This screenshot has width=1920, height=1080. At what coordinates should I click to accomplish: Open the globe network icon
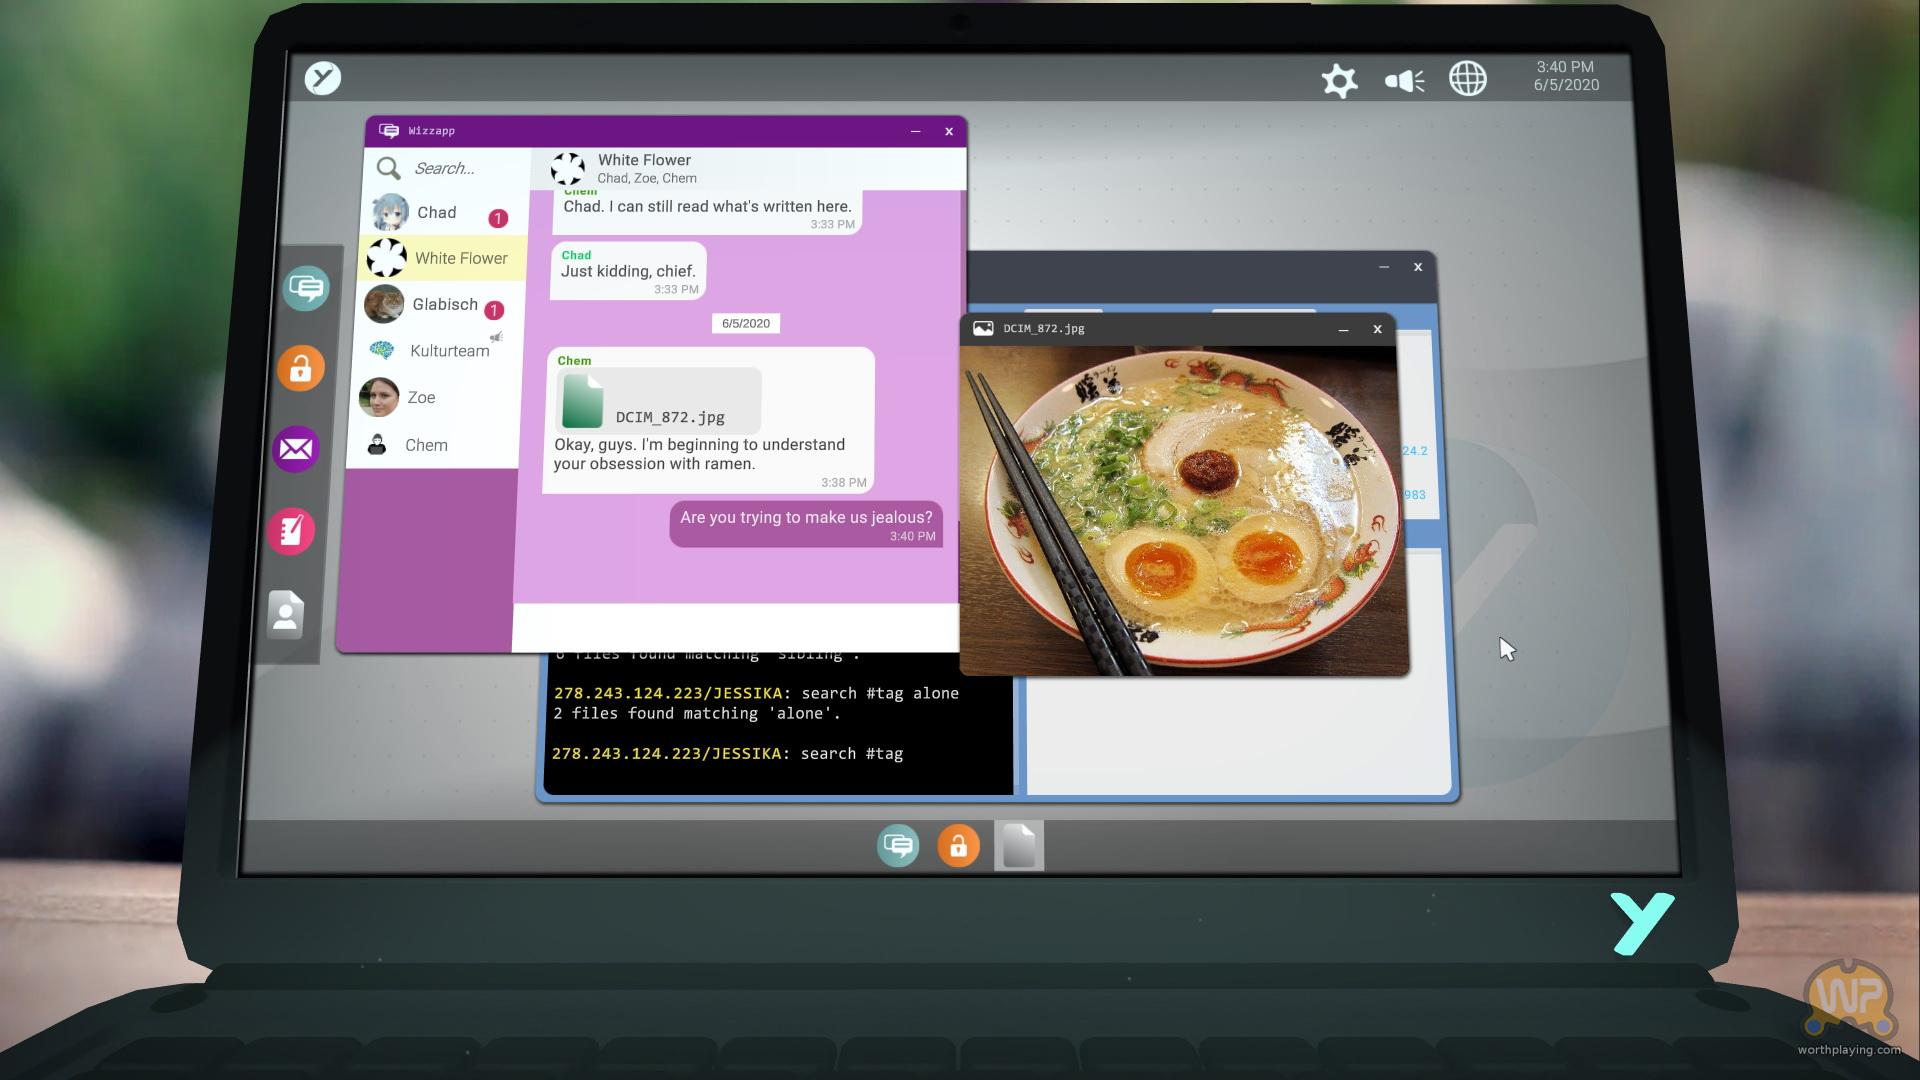[x=1467, y=79]
